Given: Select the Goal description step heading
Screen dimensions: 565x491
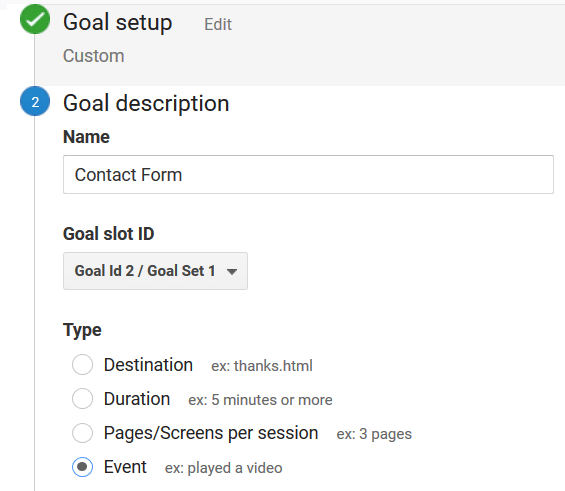Looking at the screenshot, I should tap(146, 104).
